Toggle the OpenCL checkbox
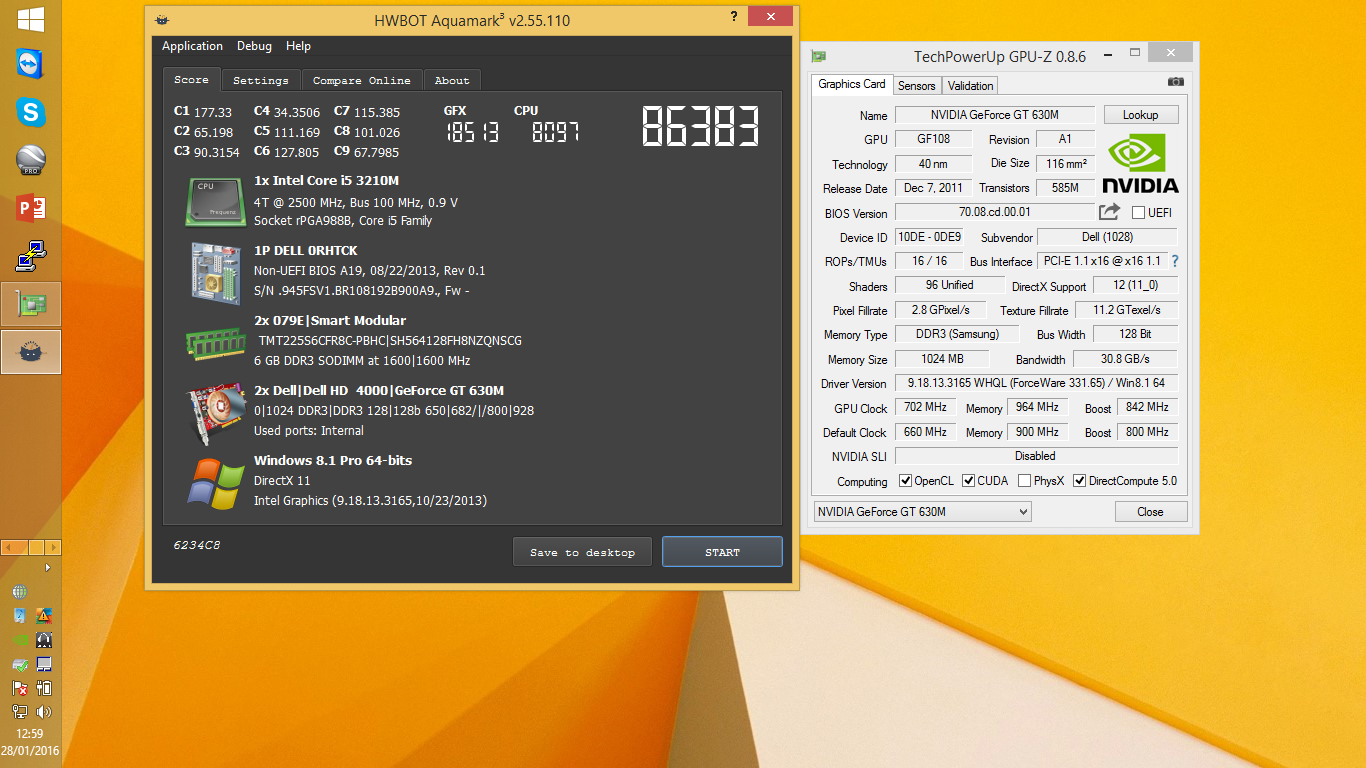 point(906,481)
